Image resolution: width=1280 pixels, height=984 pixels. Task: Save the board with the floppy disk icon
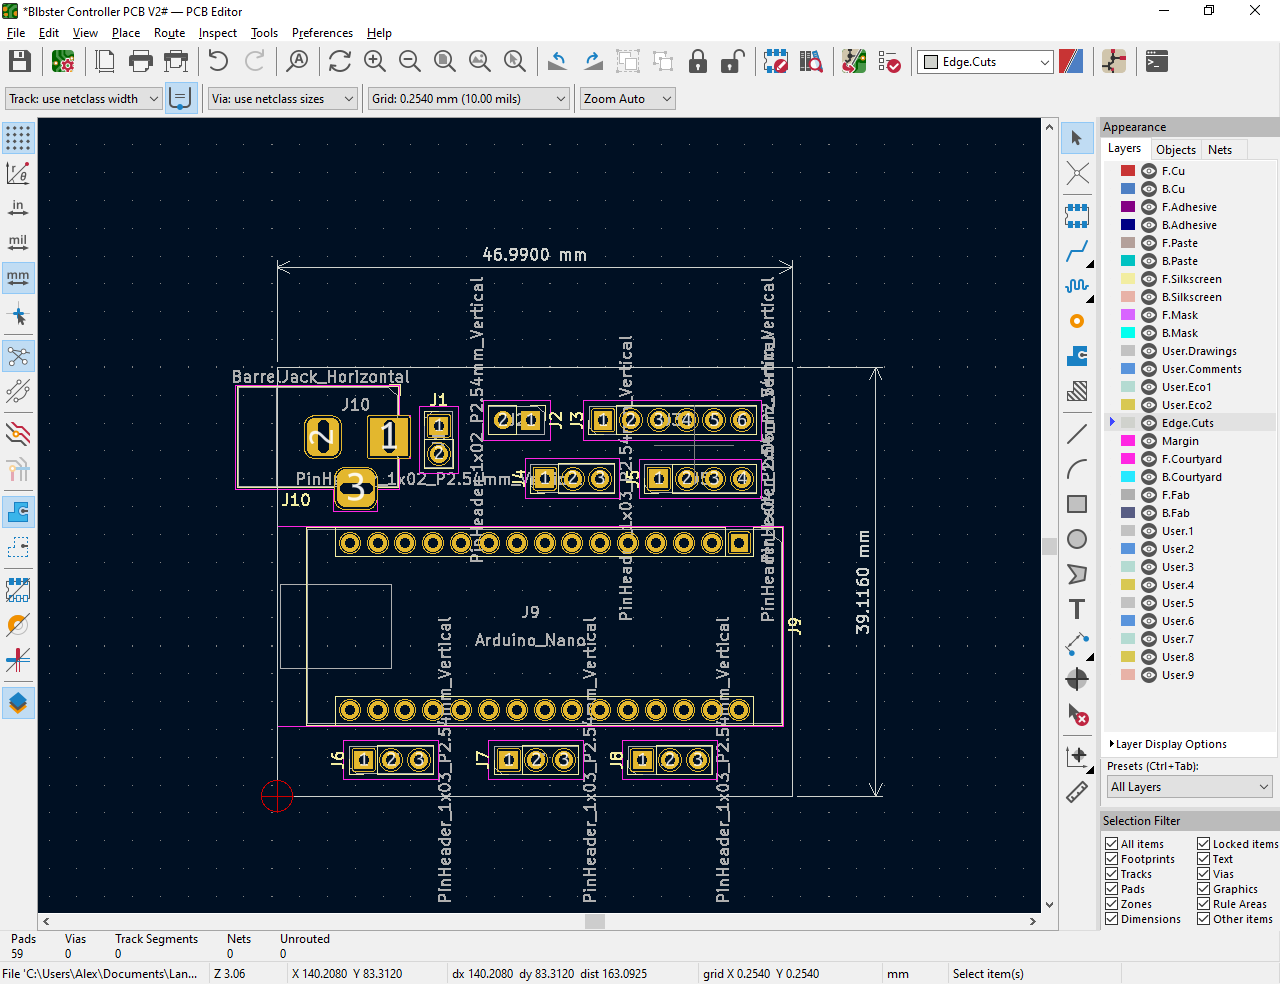(x=20, y=62)
